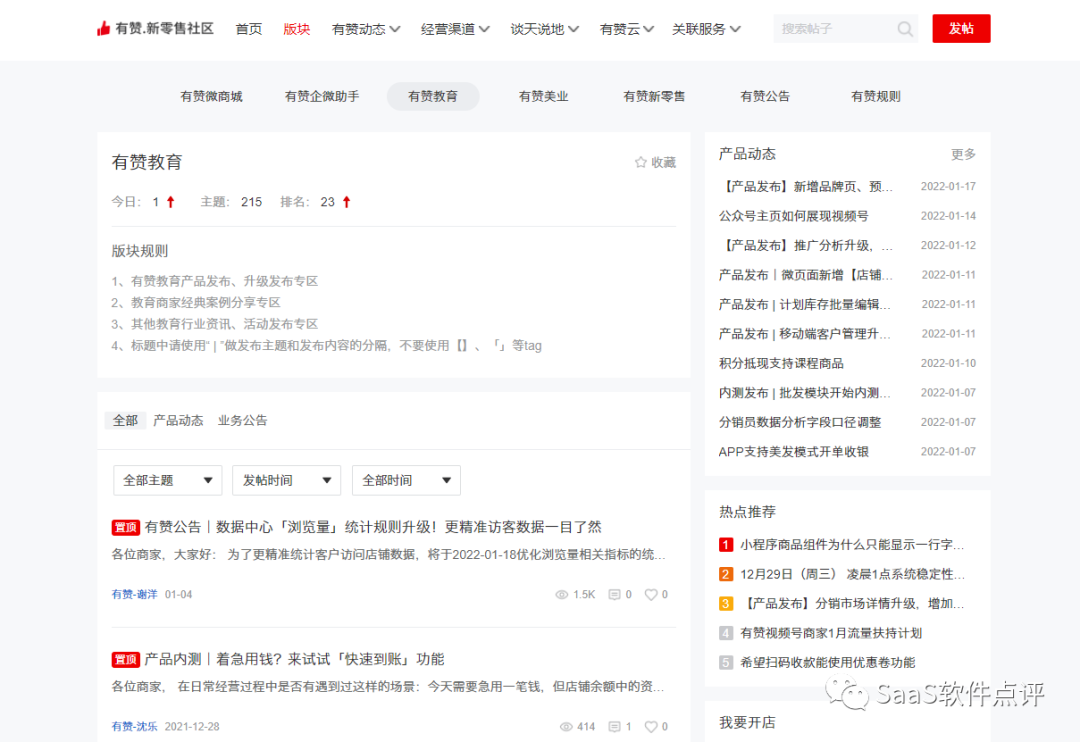Click rank badge 3 in 热点推荐
1080x742 pixels.
click(x=726, y=604)
